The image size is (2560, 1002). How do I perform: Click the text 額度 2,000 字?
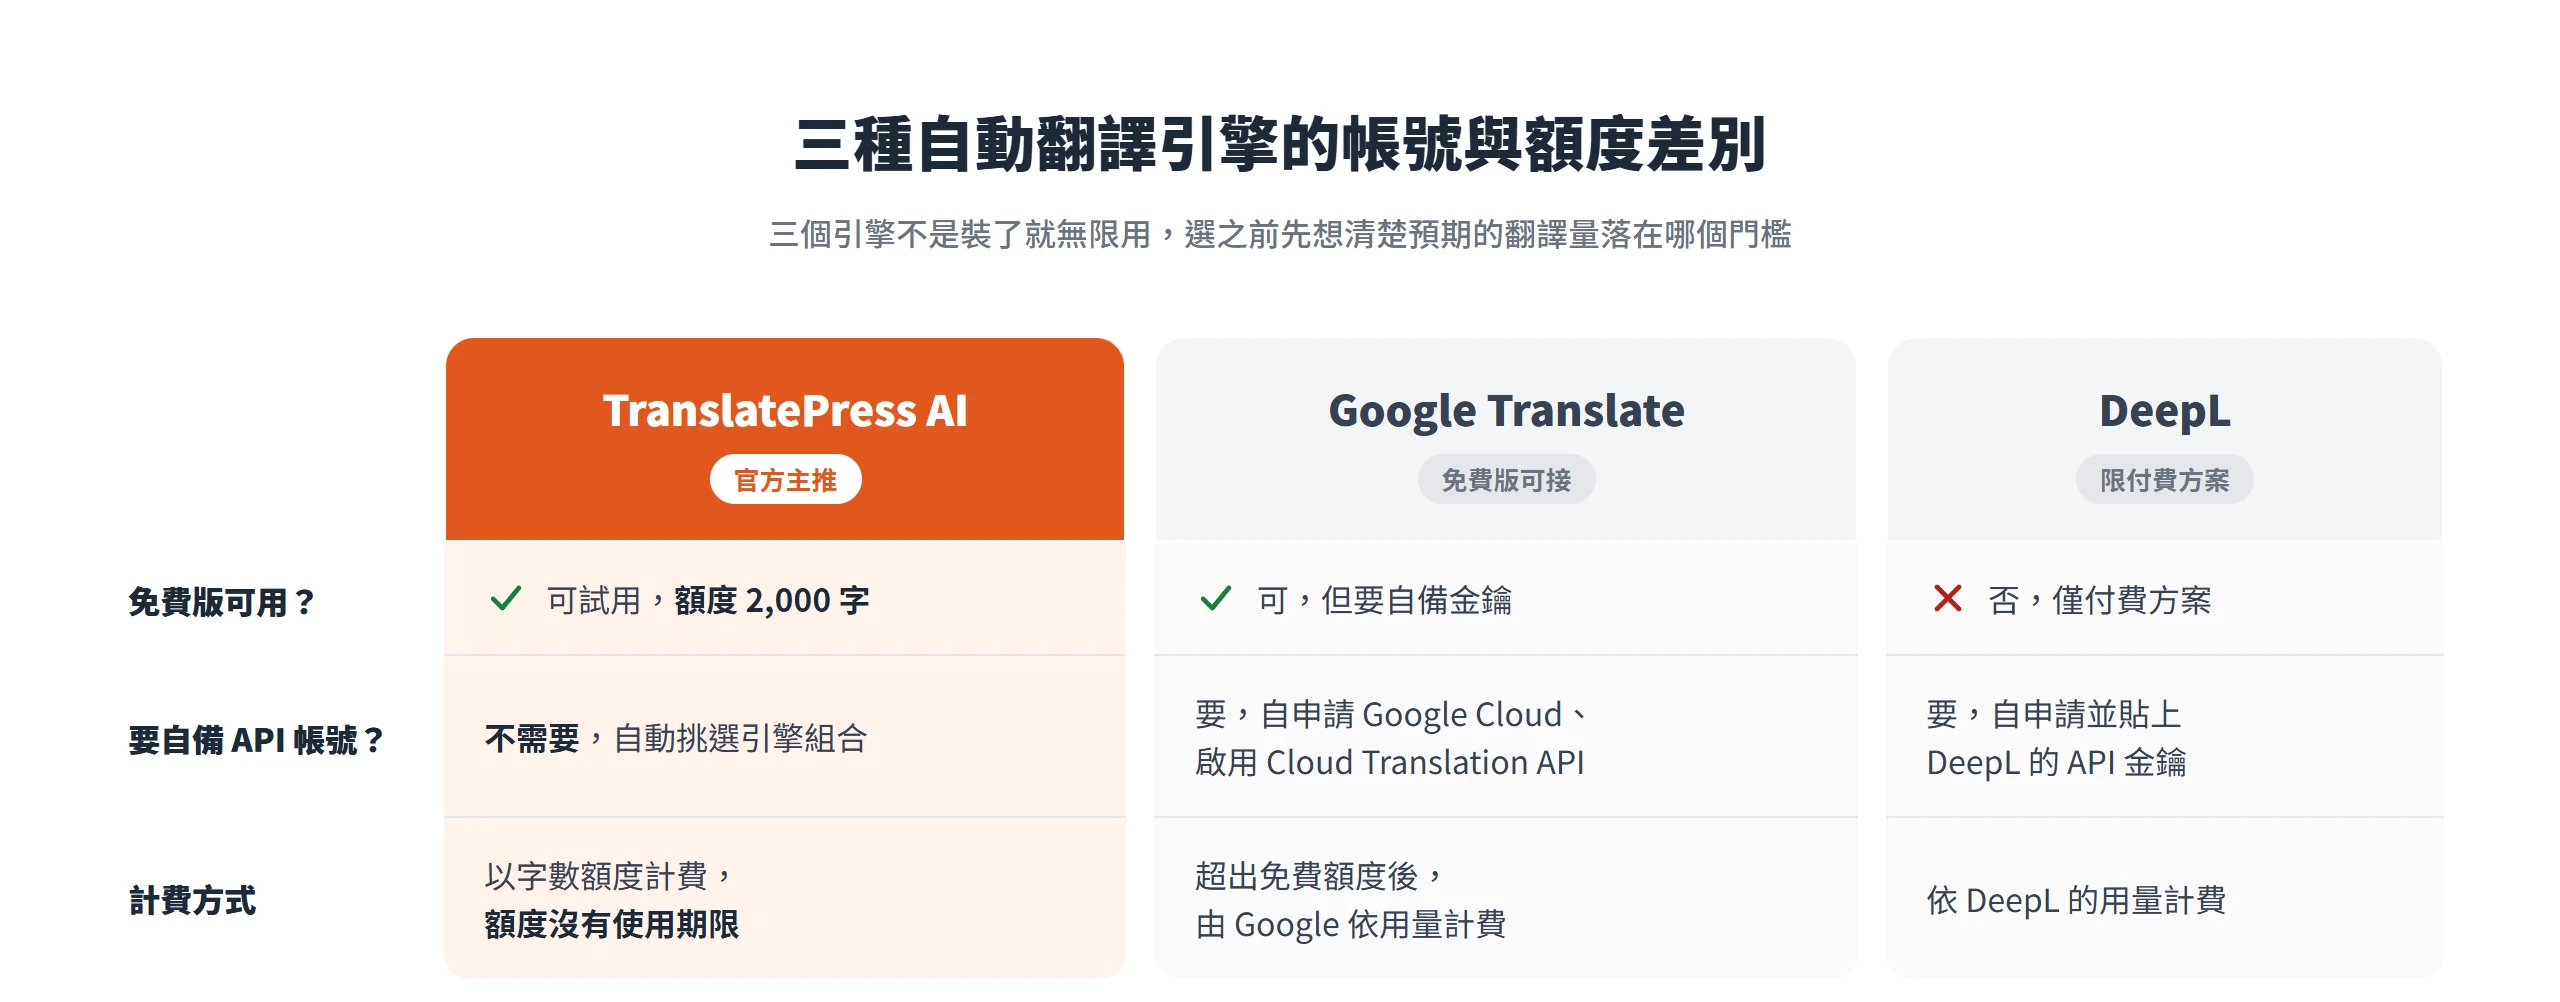pos(772,600)
